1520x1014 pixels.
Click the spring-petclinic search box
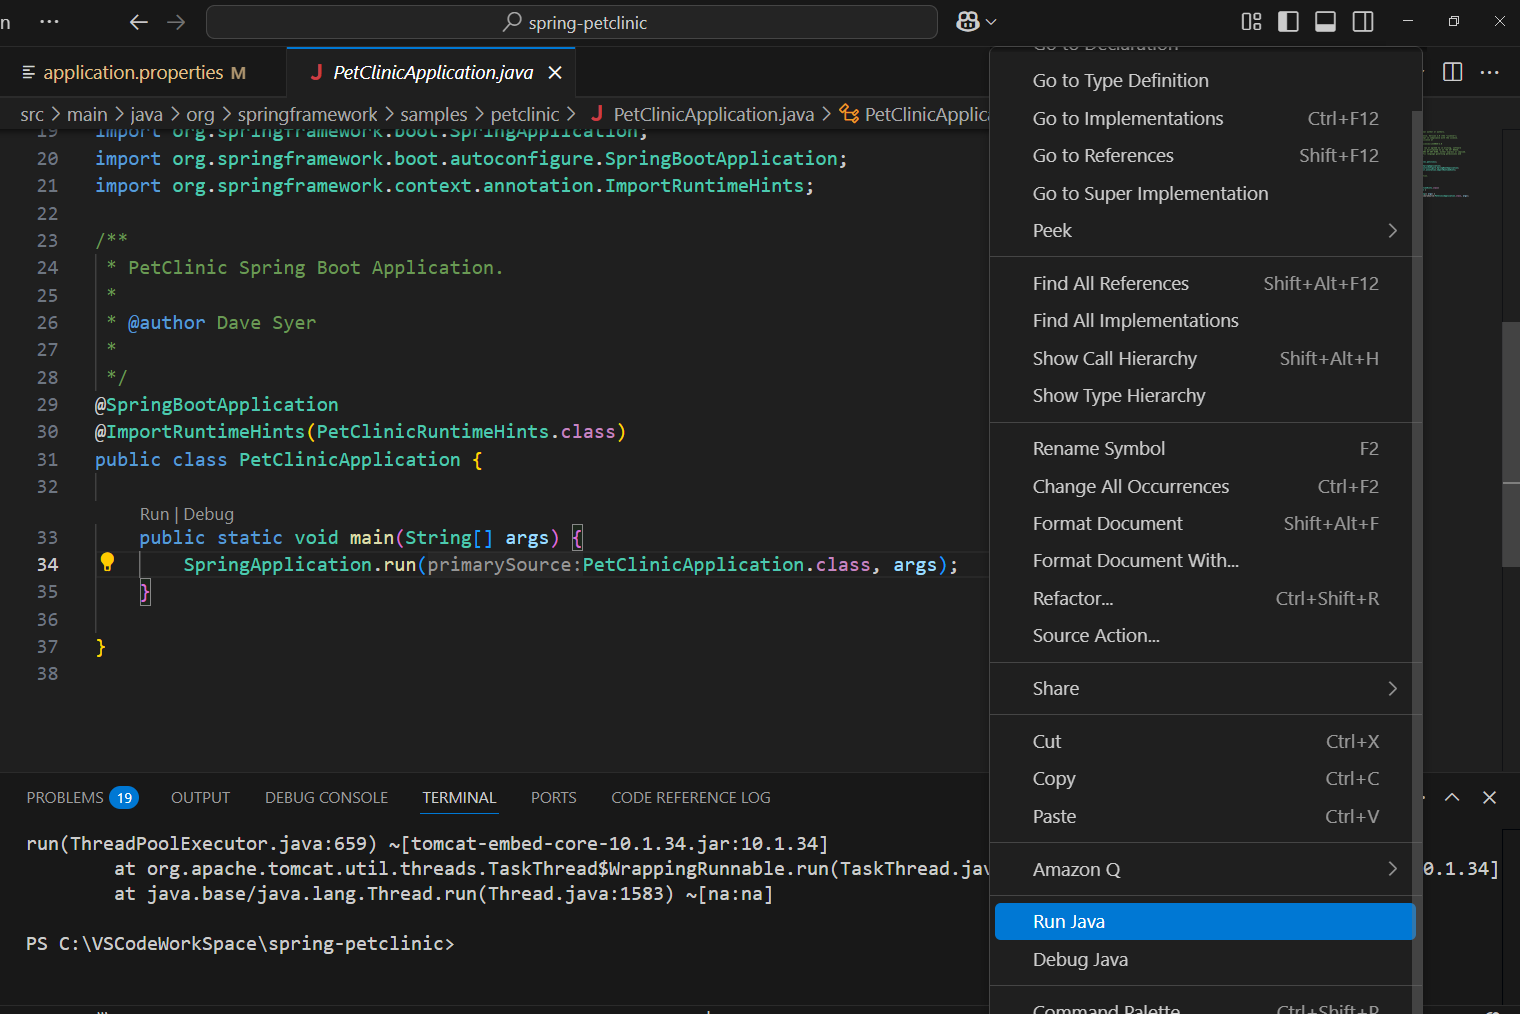tap(572, 22)
